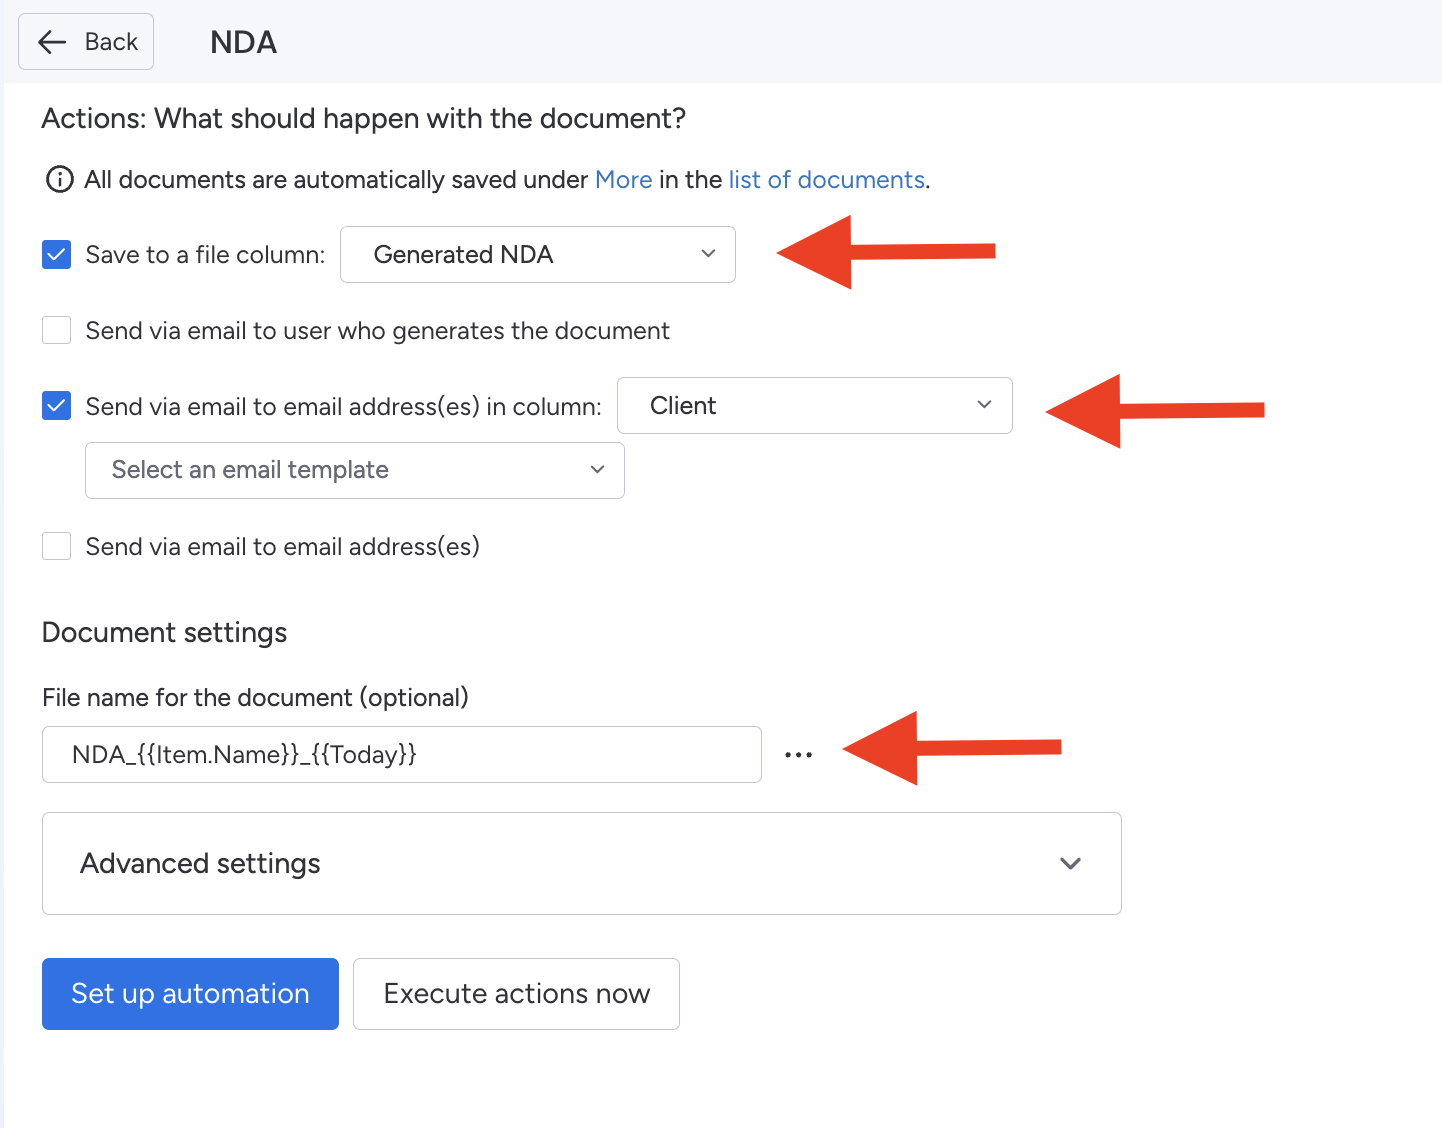Click the document file name input field
This screenshot has width=1442, height=1128.
pyautogui.click(x=401, y=755)
